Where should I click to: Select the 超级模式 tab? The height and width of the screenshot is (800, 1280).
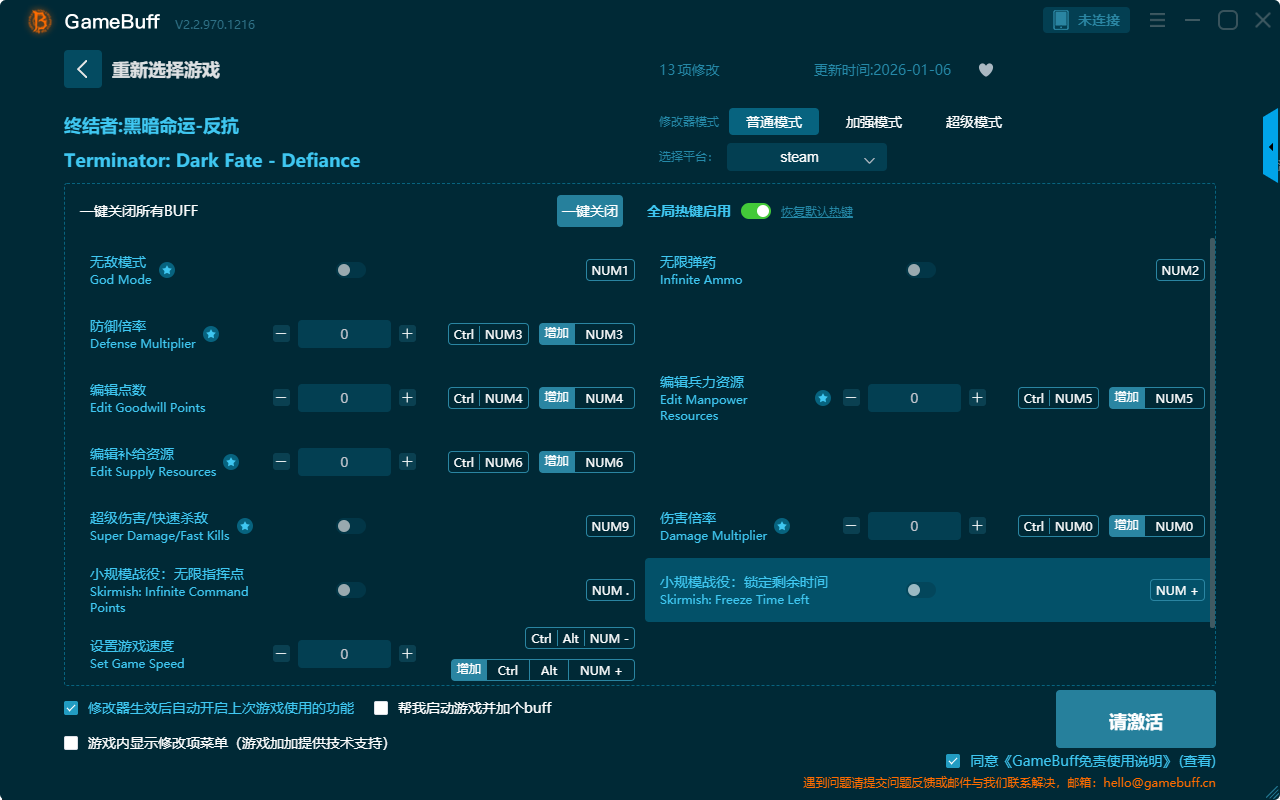[x=973, y=122]
